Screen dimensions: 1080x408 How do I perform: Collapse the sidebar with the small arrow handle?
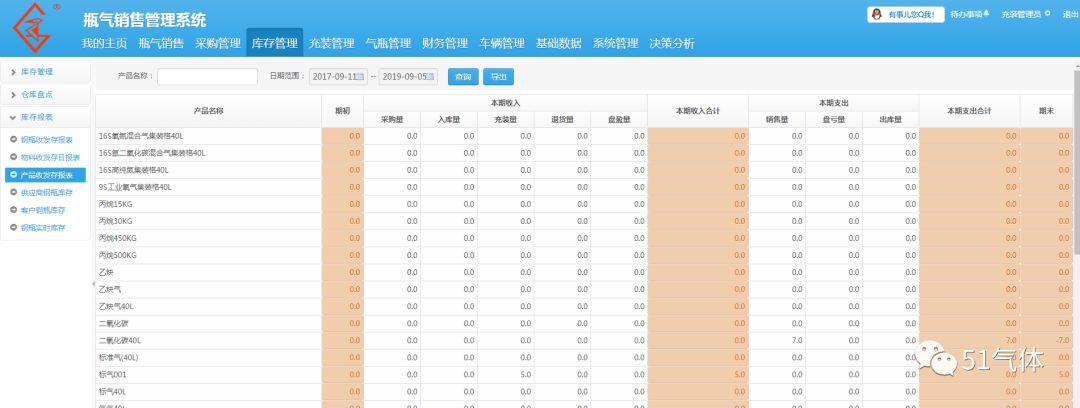(x=93, y=285)
